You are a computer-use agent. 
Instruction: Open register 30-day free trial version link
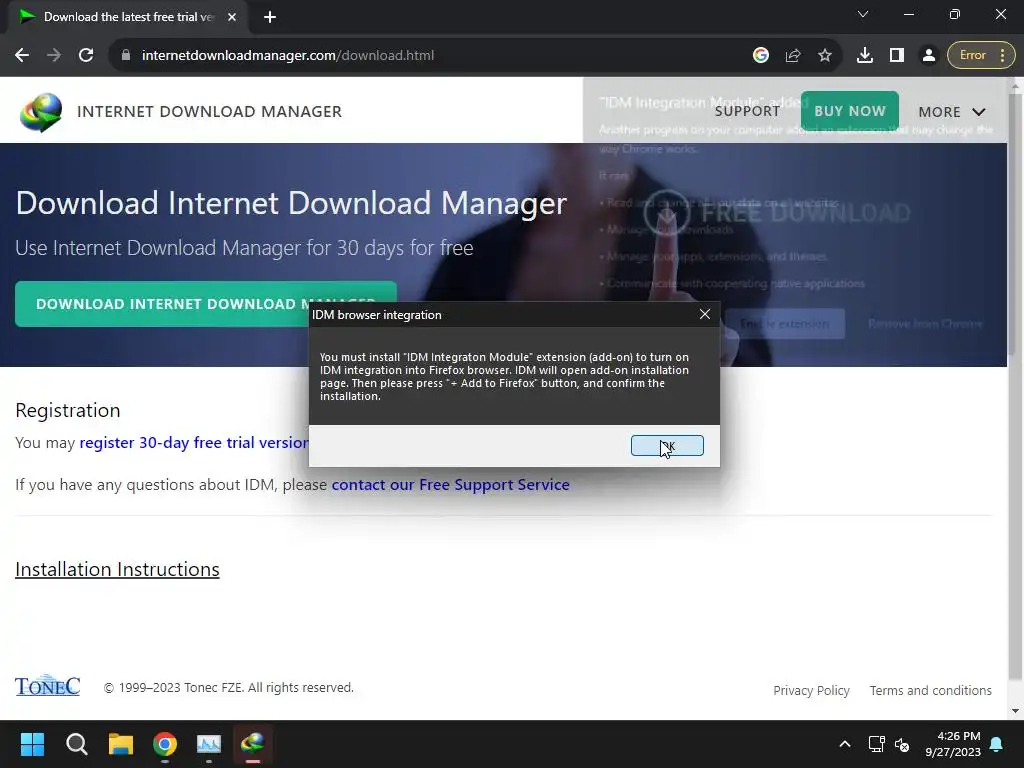[194, 443]
